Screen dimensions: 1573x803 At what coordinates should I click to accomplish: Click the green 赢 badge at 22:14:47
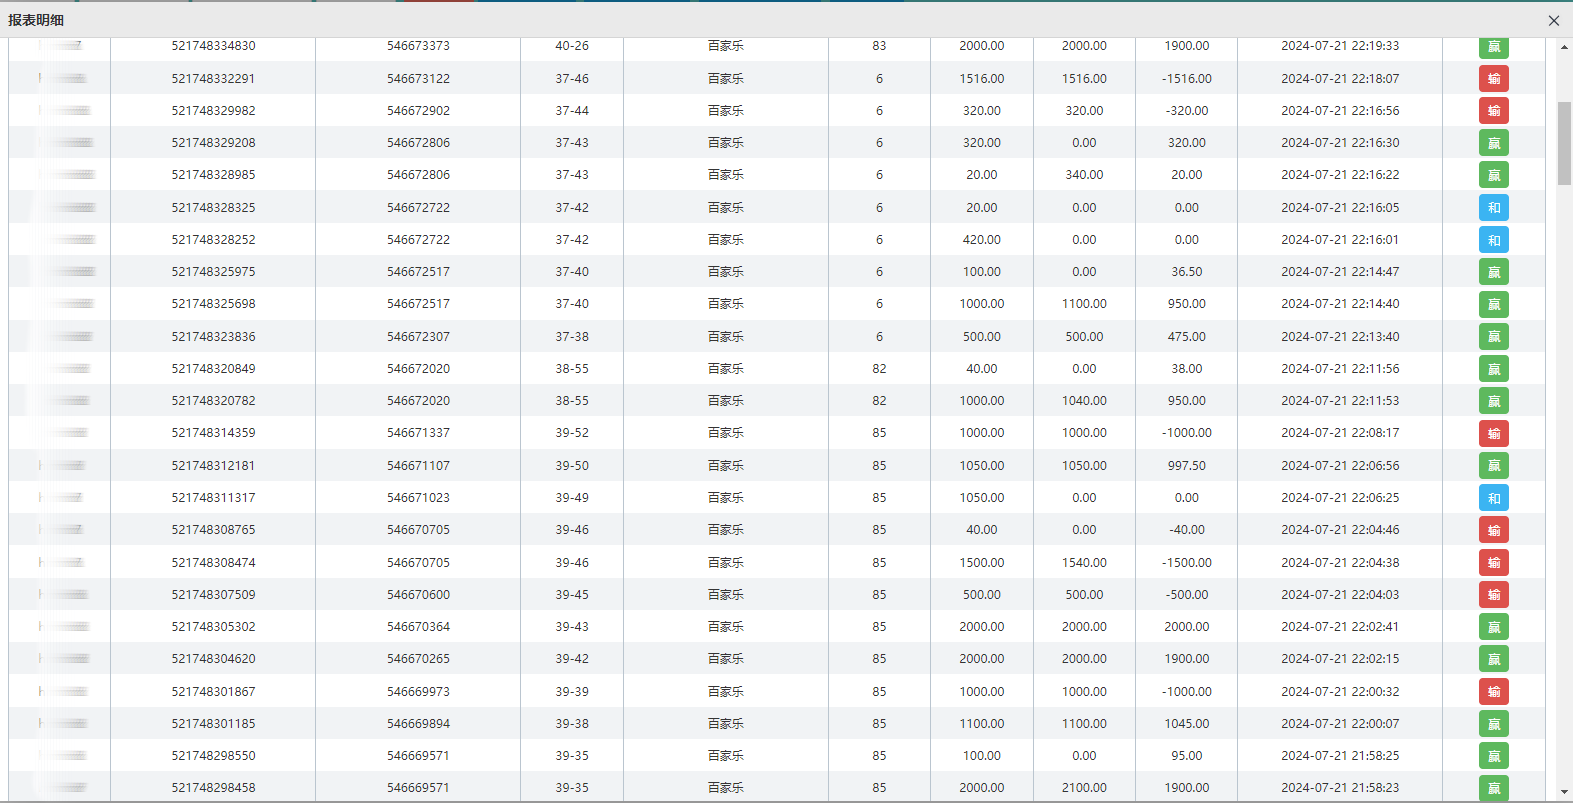[x=1493, y=272]
